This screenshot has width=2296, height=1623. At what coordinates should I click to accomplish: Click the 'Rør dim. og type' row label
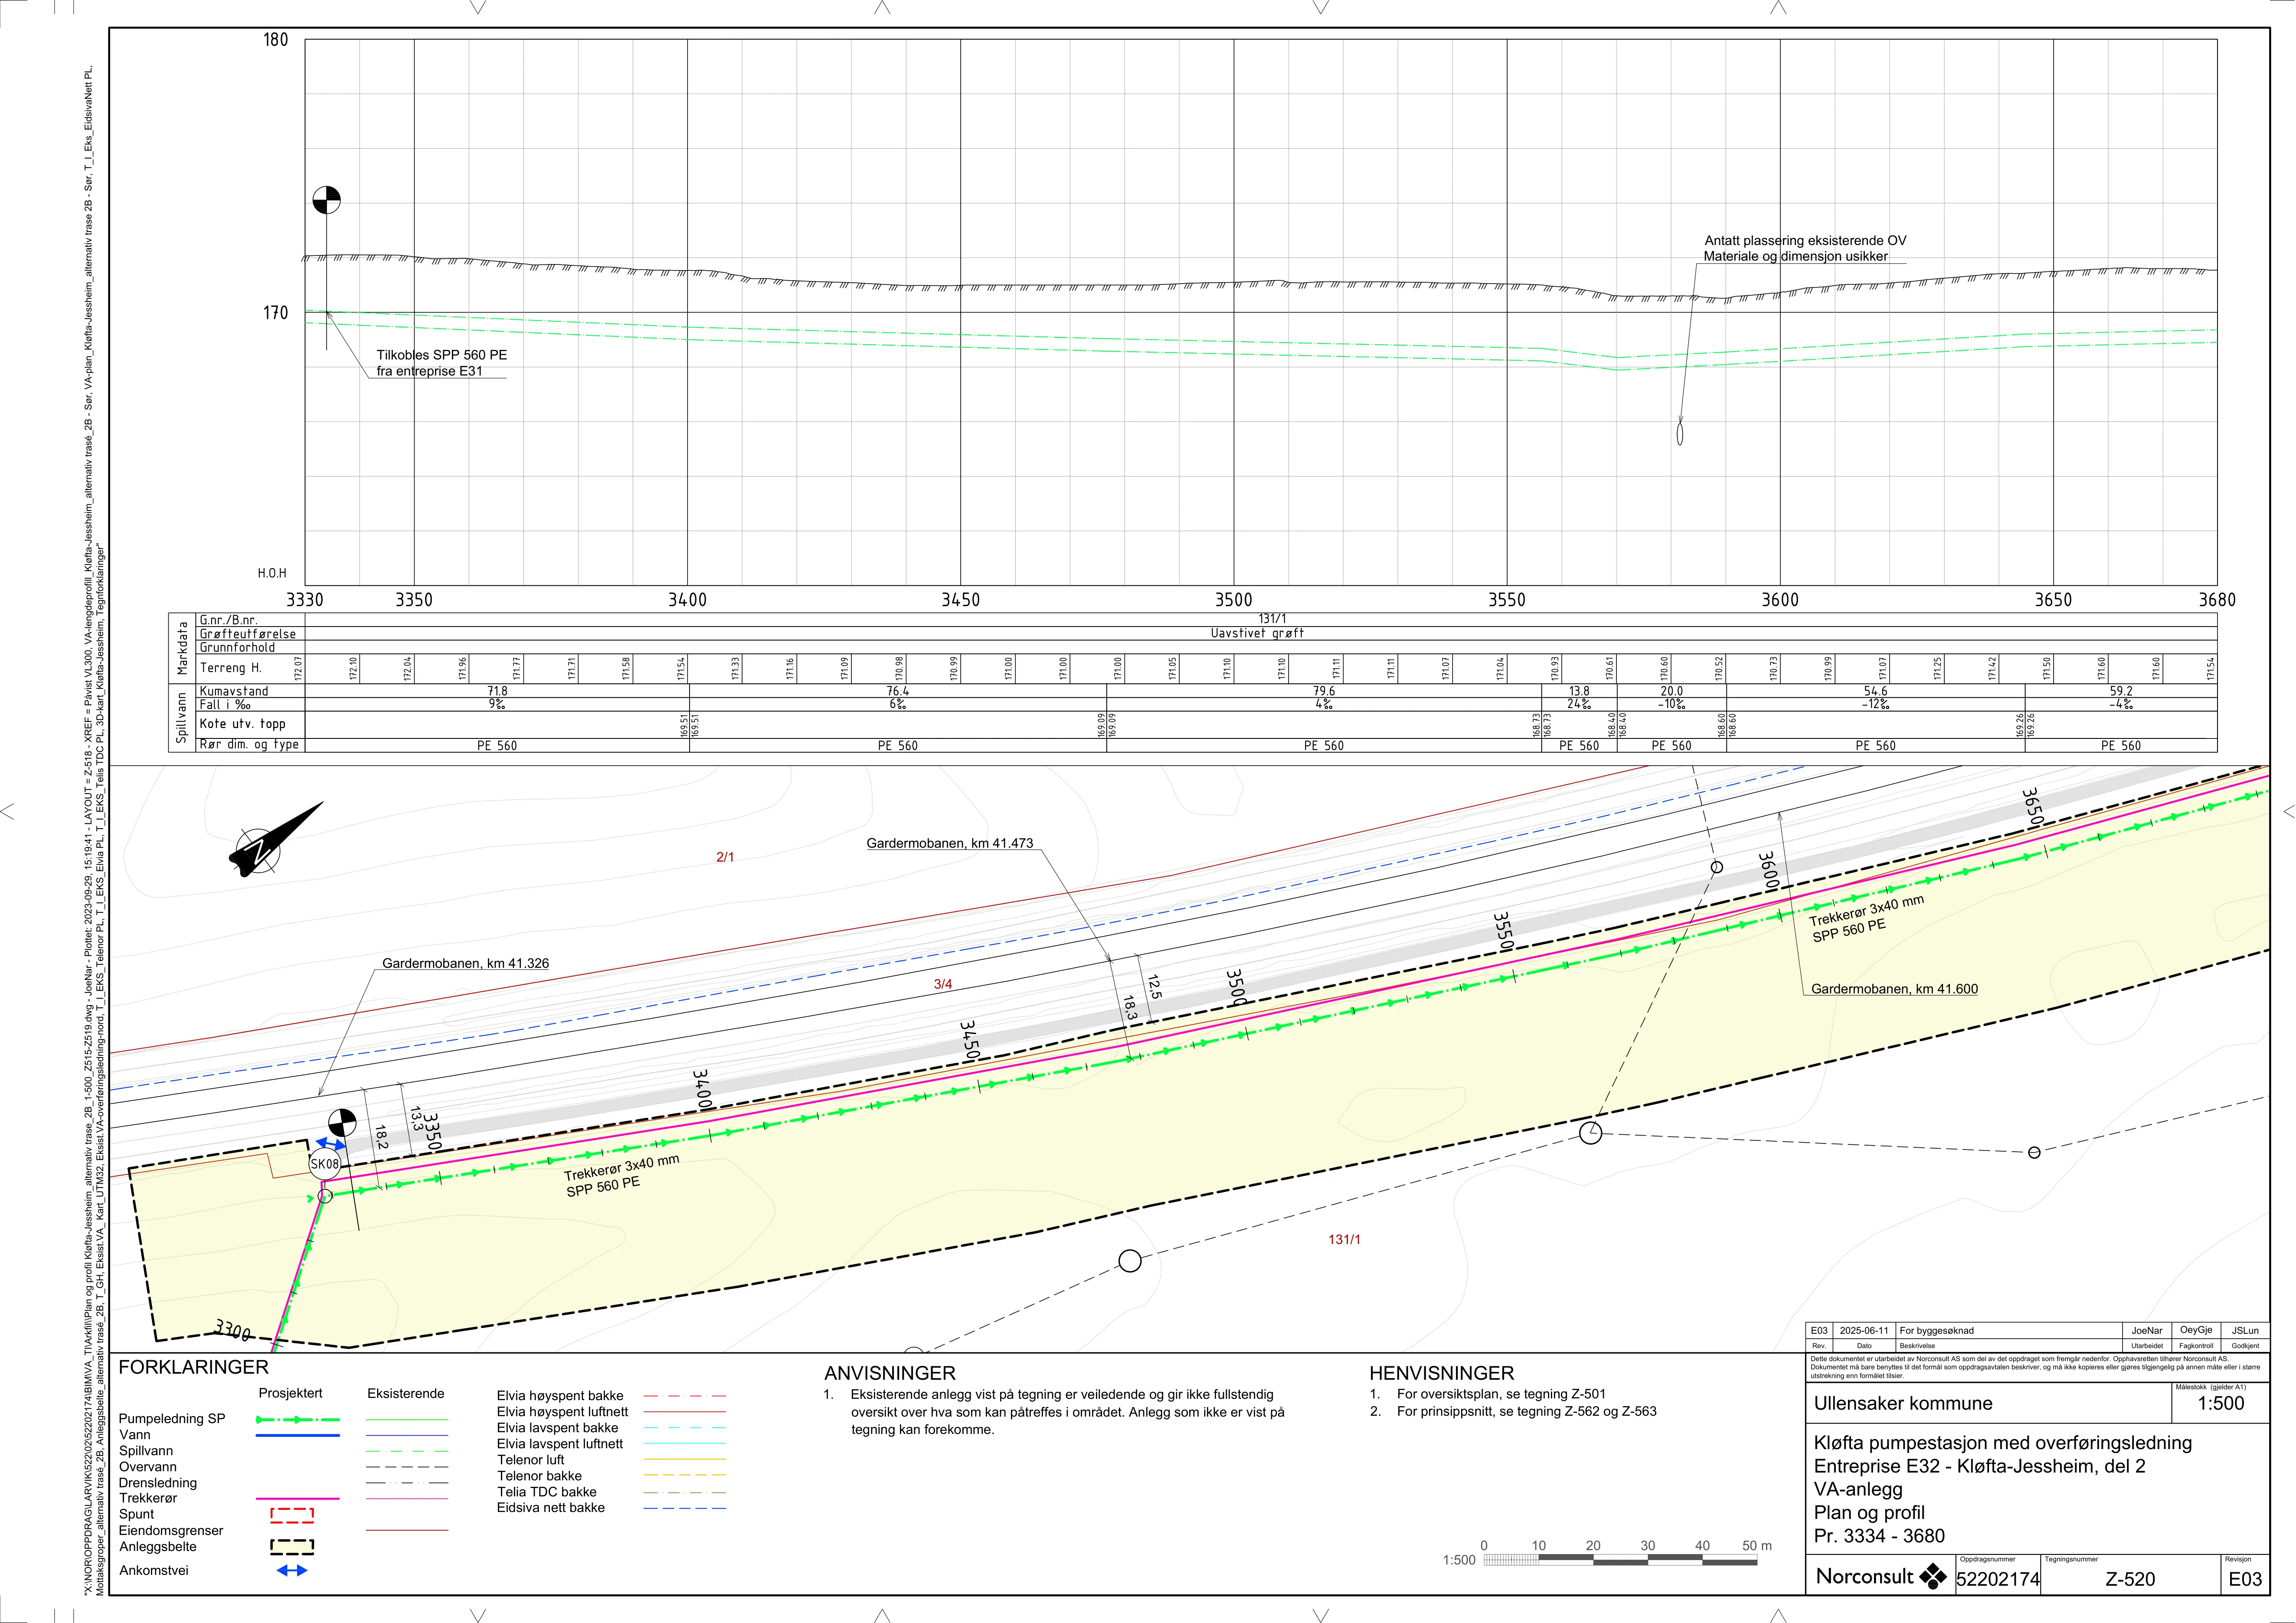pyautogui.click(x=249, y=745)
